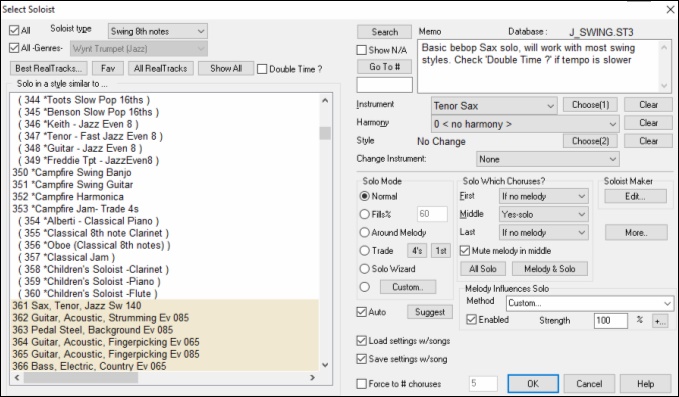This screenshot has width=679, height=397.
Task: Open the Soloist type dropdown
Action: tap(158, 31)
